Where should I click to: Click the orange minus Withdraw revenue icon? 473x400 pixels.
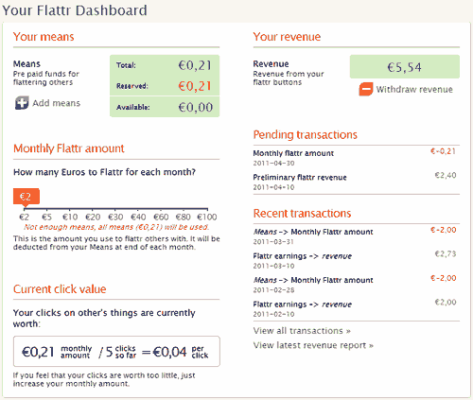366,89
